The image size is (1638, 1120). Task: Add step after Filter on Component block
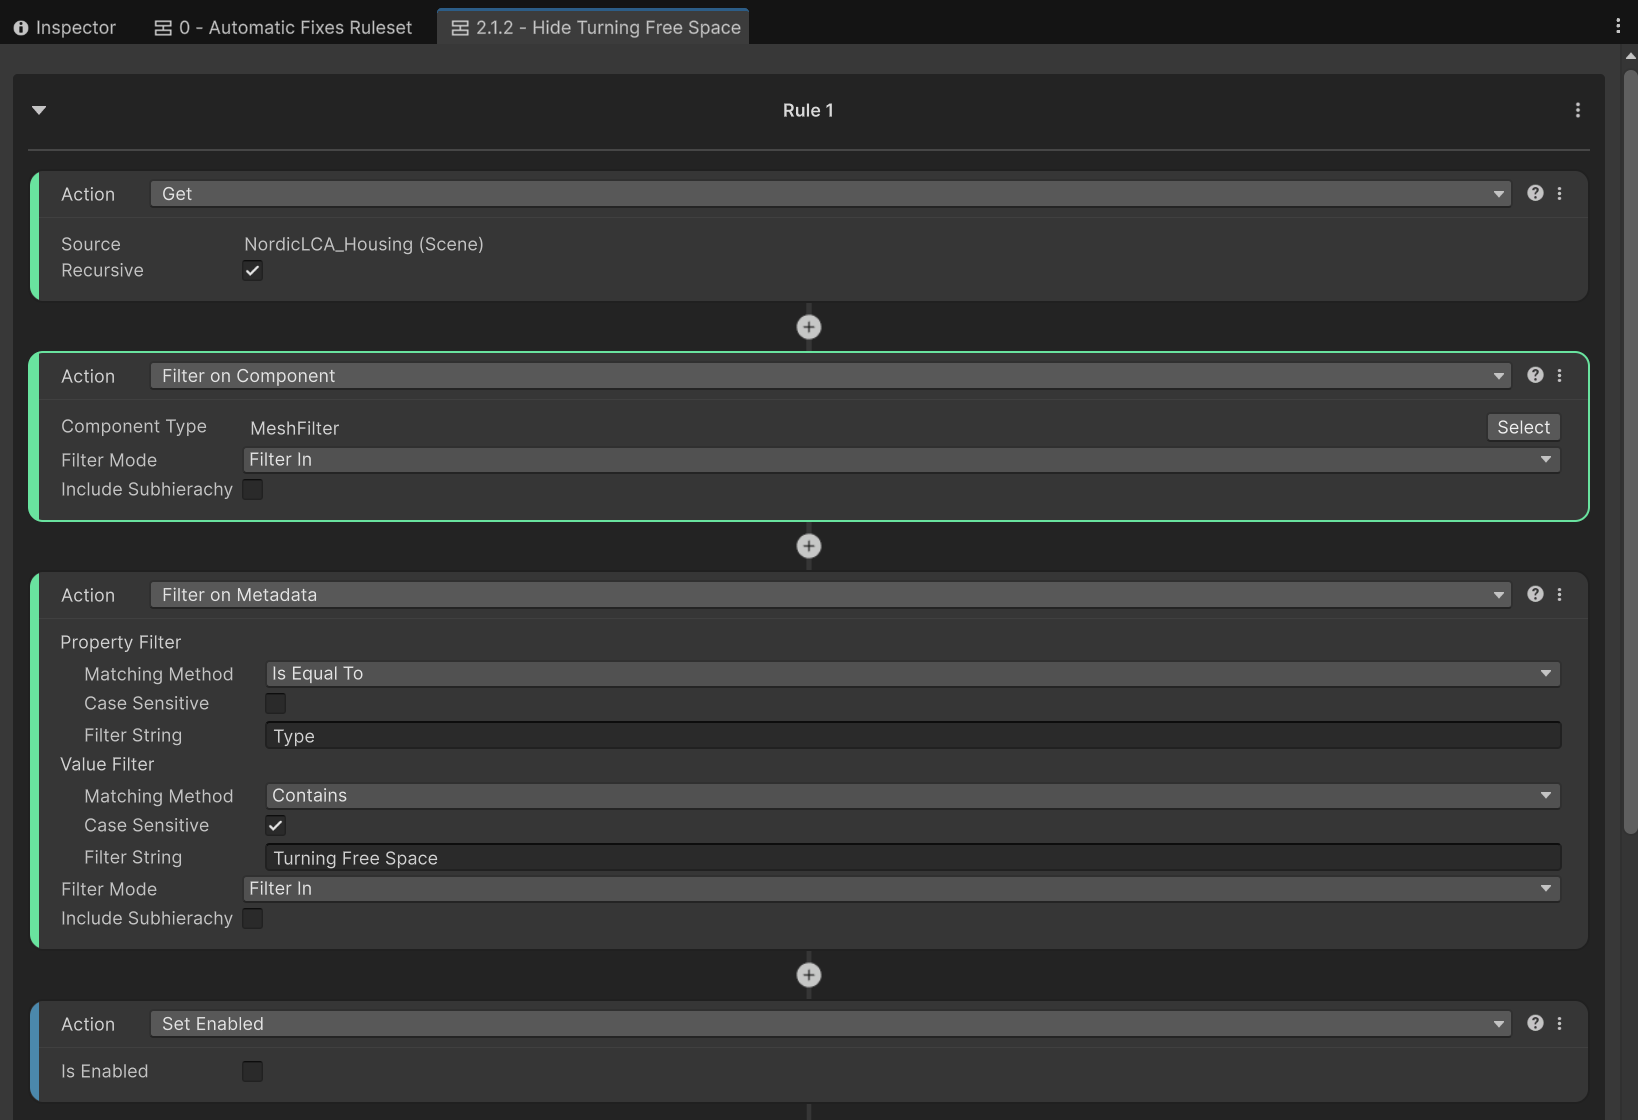click(808, 546)
